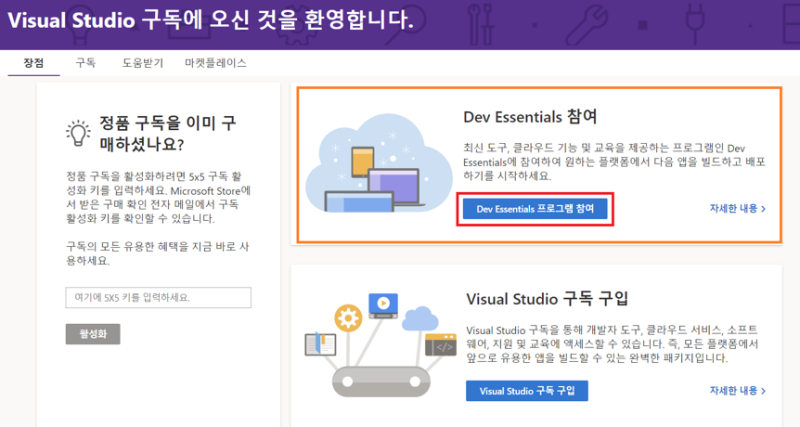Click the open book icon in subscription illustration
This screenshot has width=800, height=427.
coord(320,344)
